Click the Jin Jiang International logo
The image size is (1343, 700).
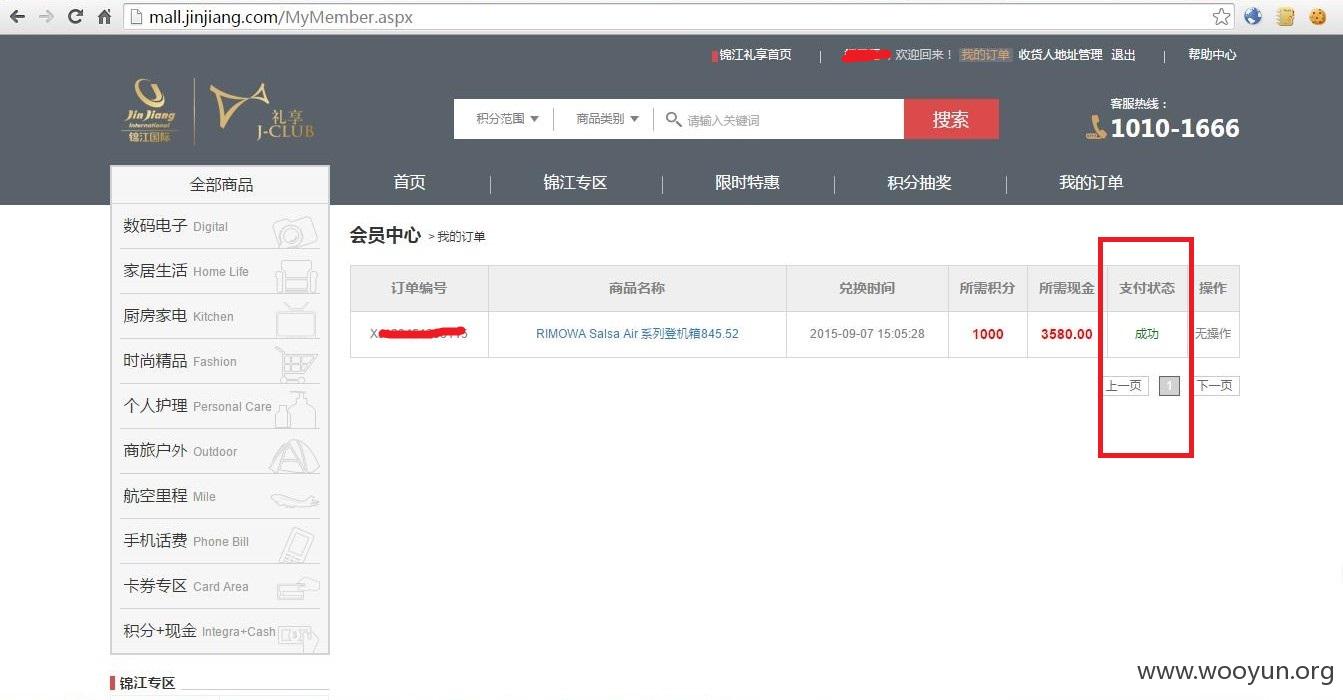tap(150, 110)
